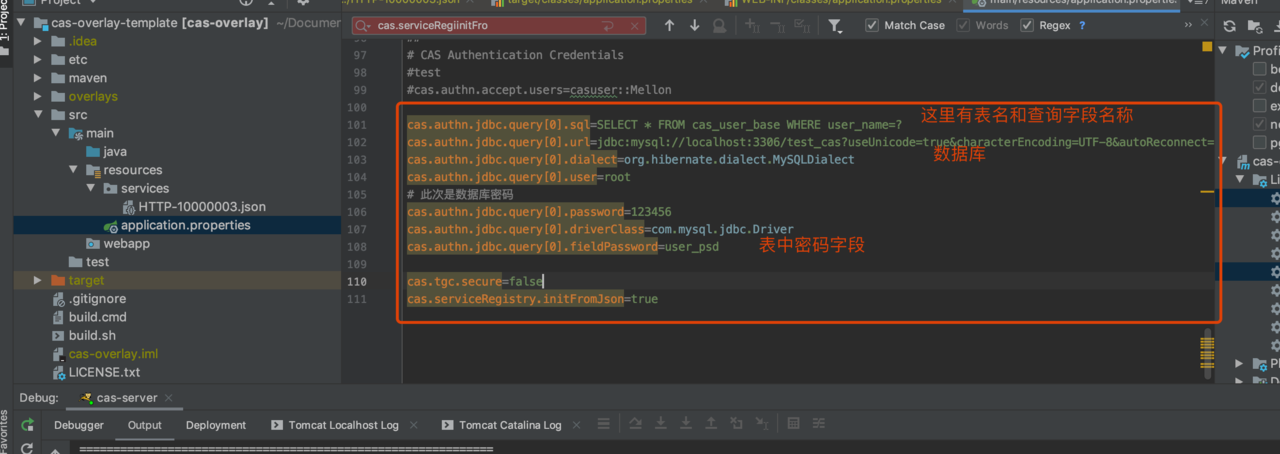
Task: Disable the Regex checkbox
Action: [1027, 26]
